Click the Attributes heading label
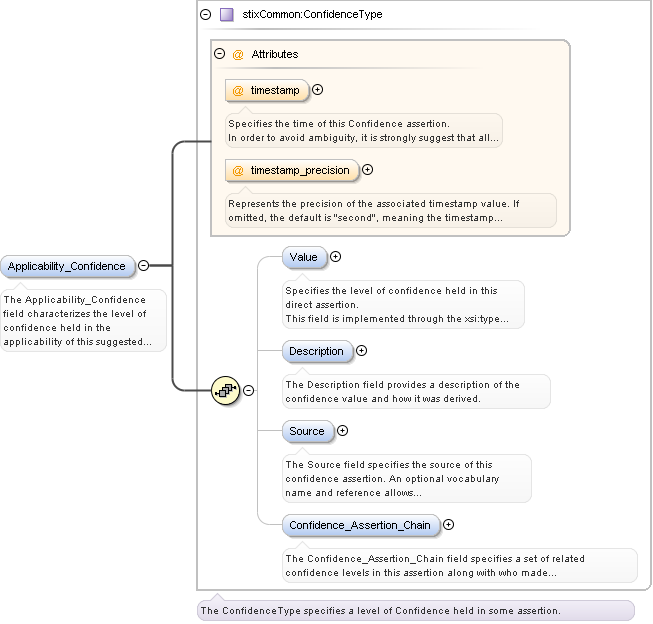653x624 pixels. click(275, 55)
